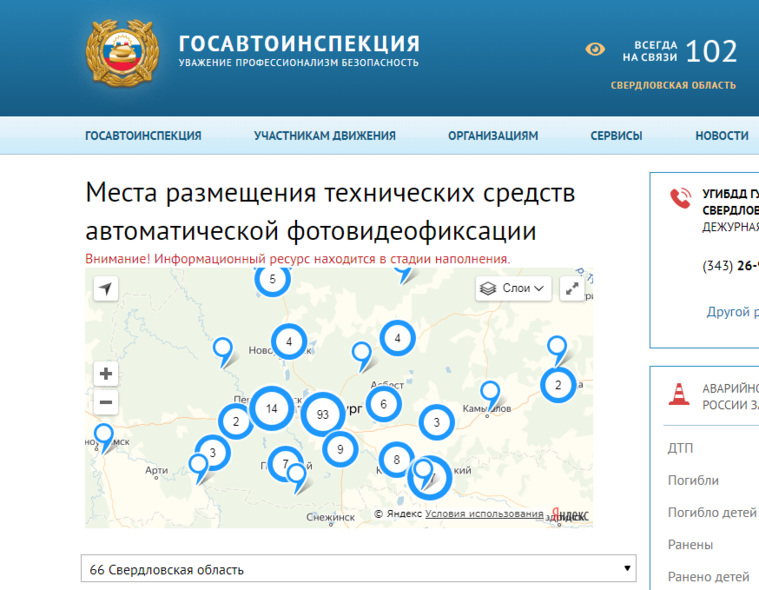Open the ГОСАВТОИНСПЕКЦИЯ menu item
The width and height of the screenshot is (759, 590).
(143, 136)
